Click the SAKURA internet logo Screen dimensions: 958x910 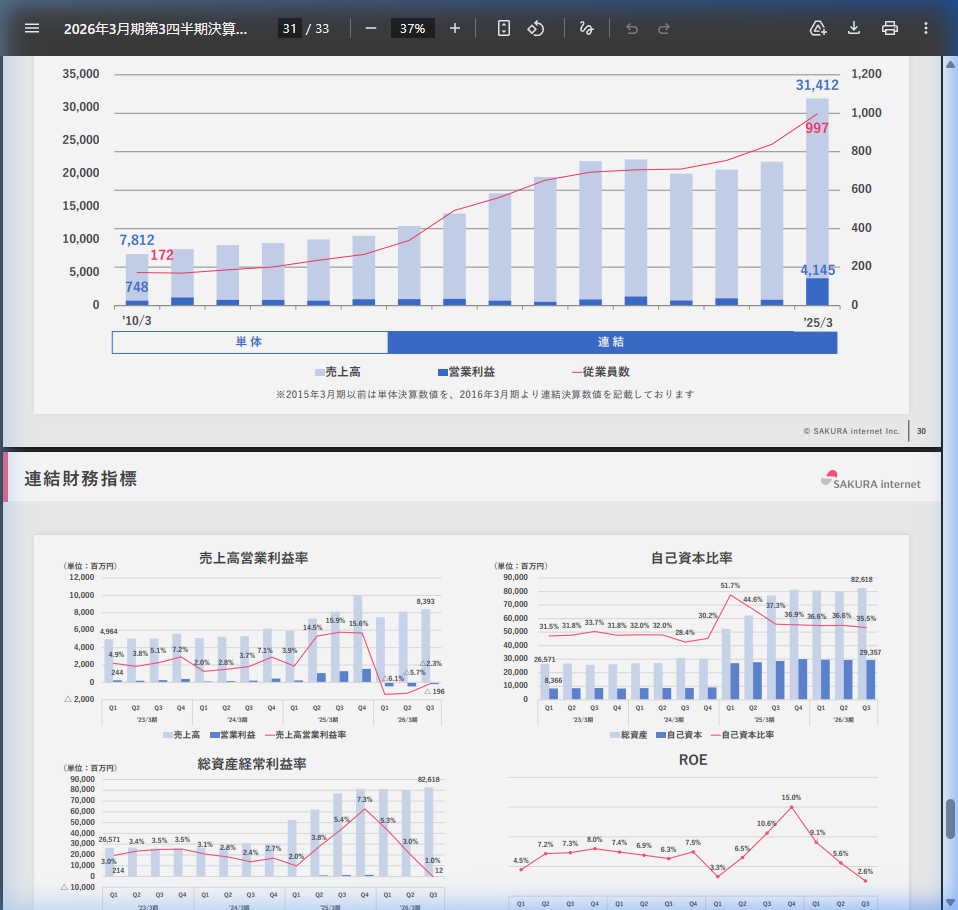[x=870, y=481]
